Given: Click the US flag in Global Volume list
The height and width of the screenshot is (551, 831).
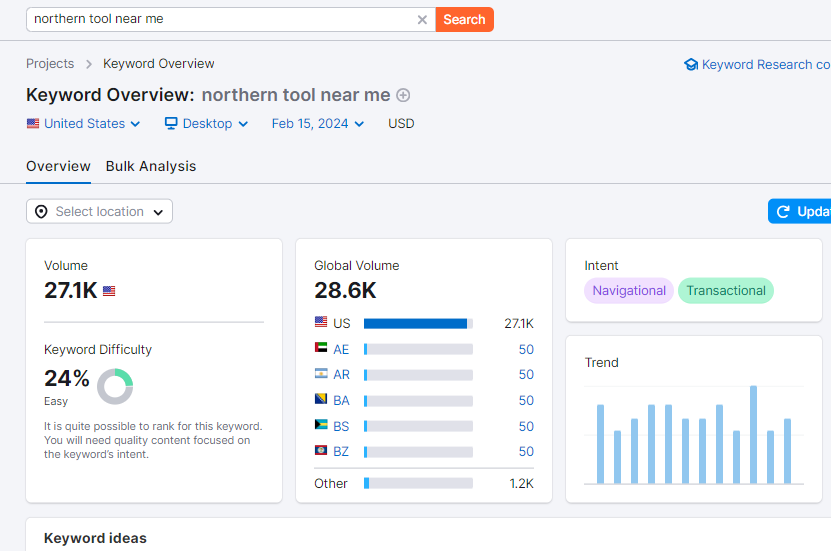Looking at the screenshot, I should tap(321, 322).
